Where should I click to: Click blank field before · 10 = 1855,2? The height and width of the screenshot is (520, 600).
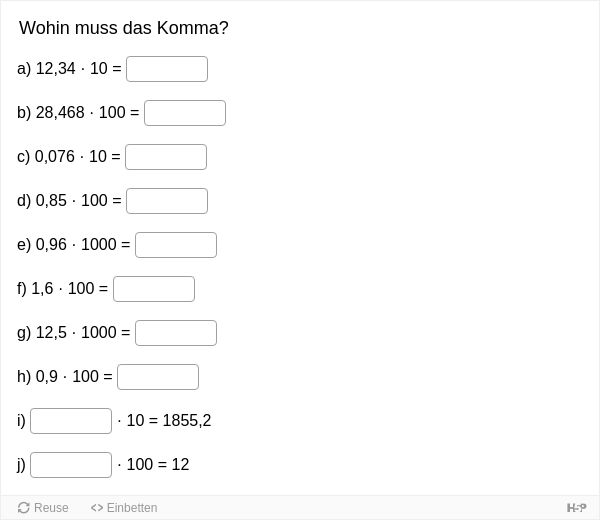click(71, 421)
